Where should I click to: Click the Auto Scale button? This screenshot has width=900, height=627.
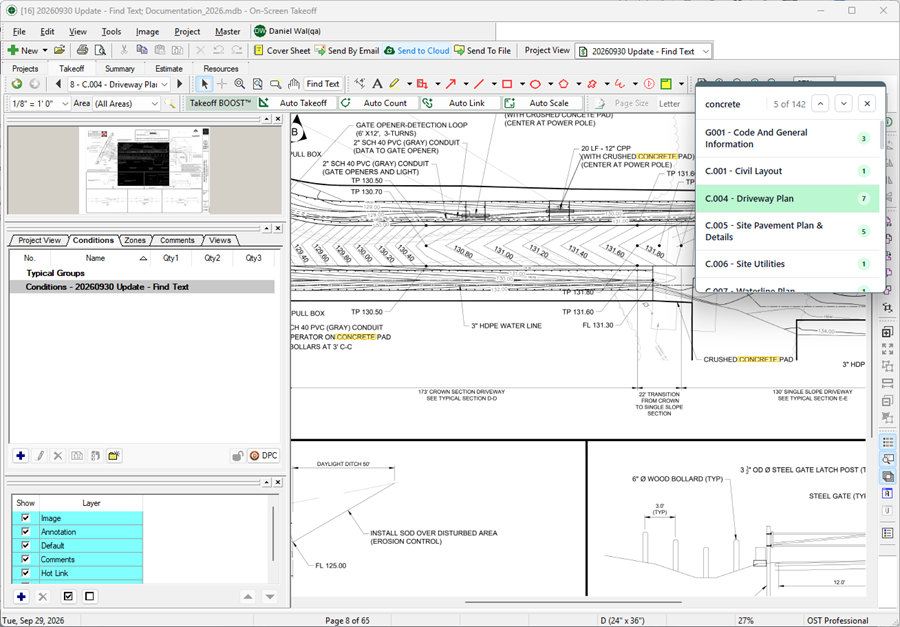542,103
